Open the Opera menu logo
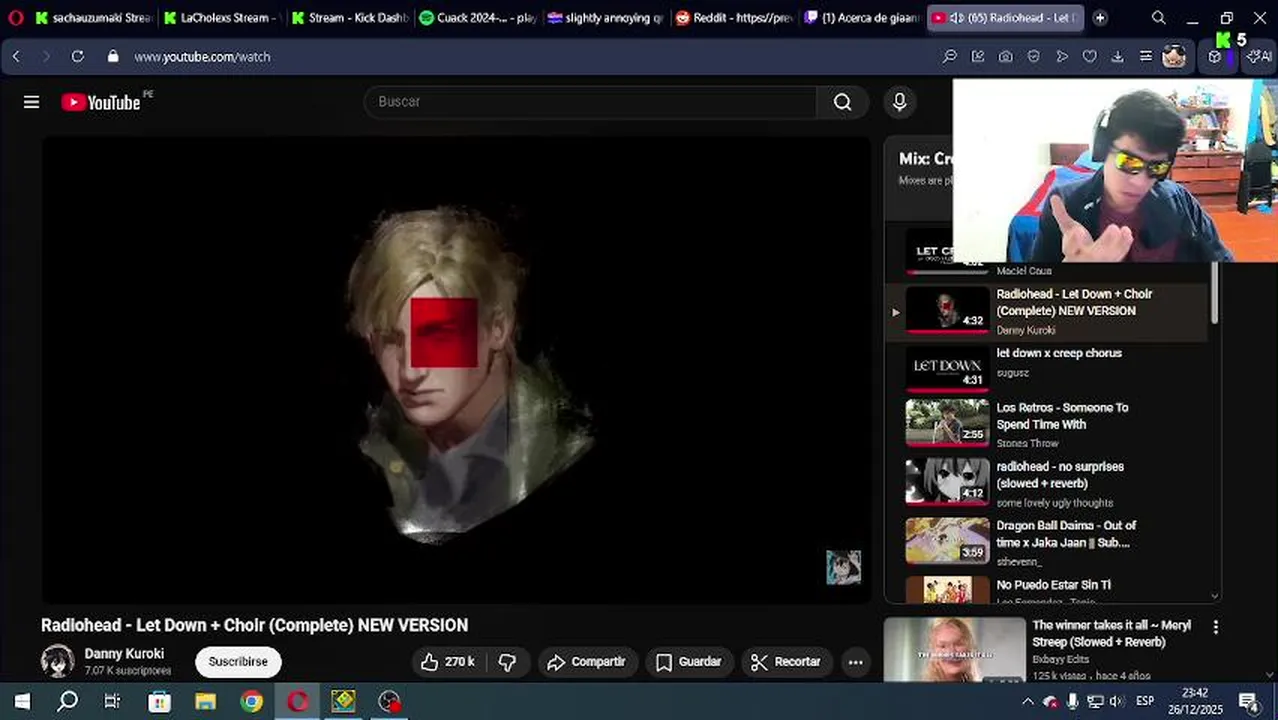 (15, 18)
